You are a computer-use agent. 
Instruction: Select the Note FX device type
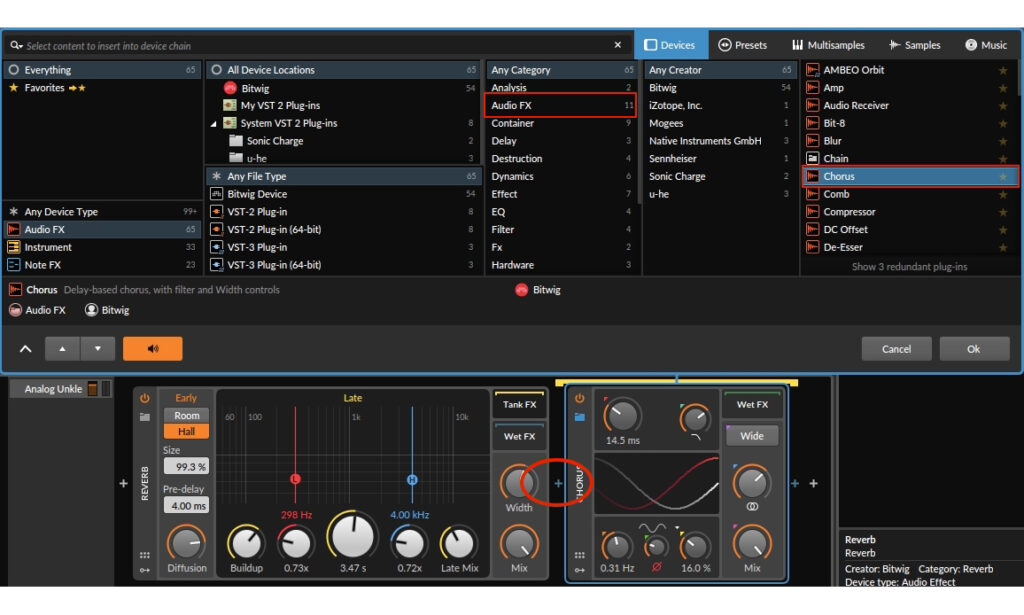click(102, 265)
